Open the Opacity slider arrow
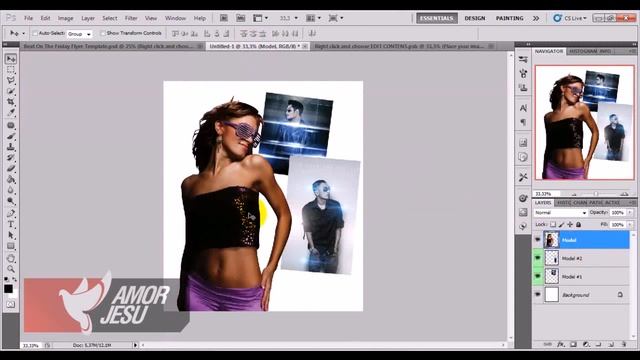The image size is (640, 360). click(x=630, y=213)
